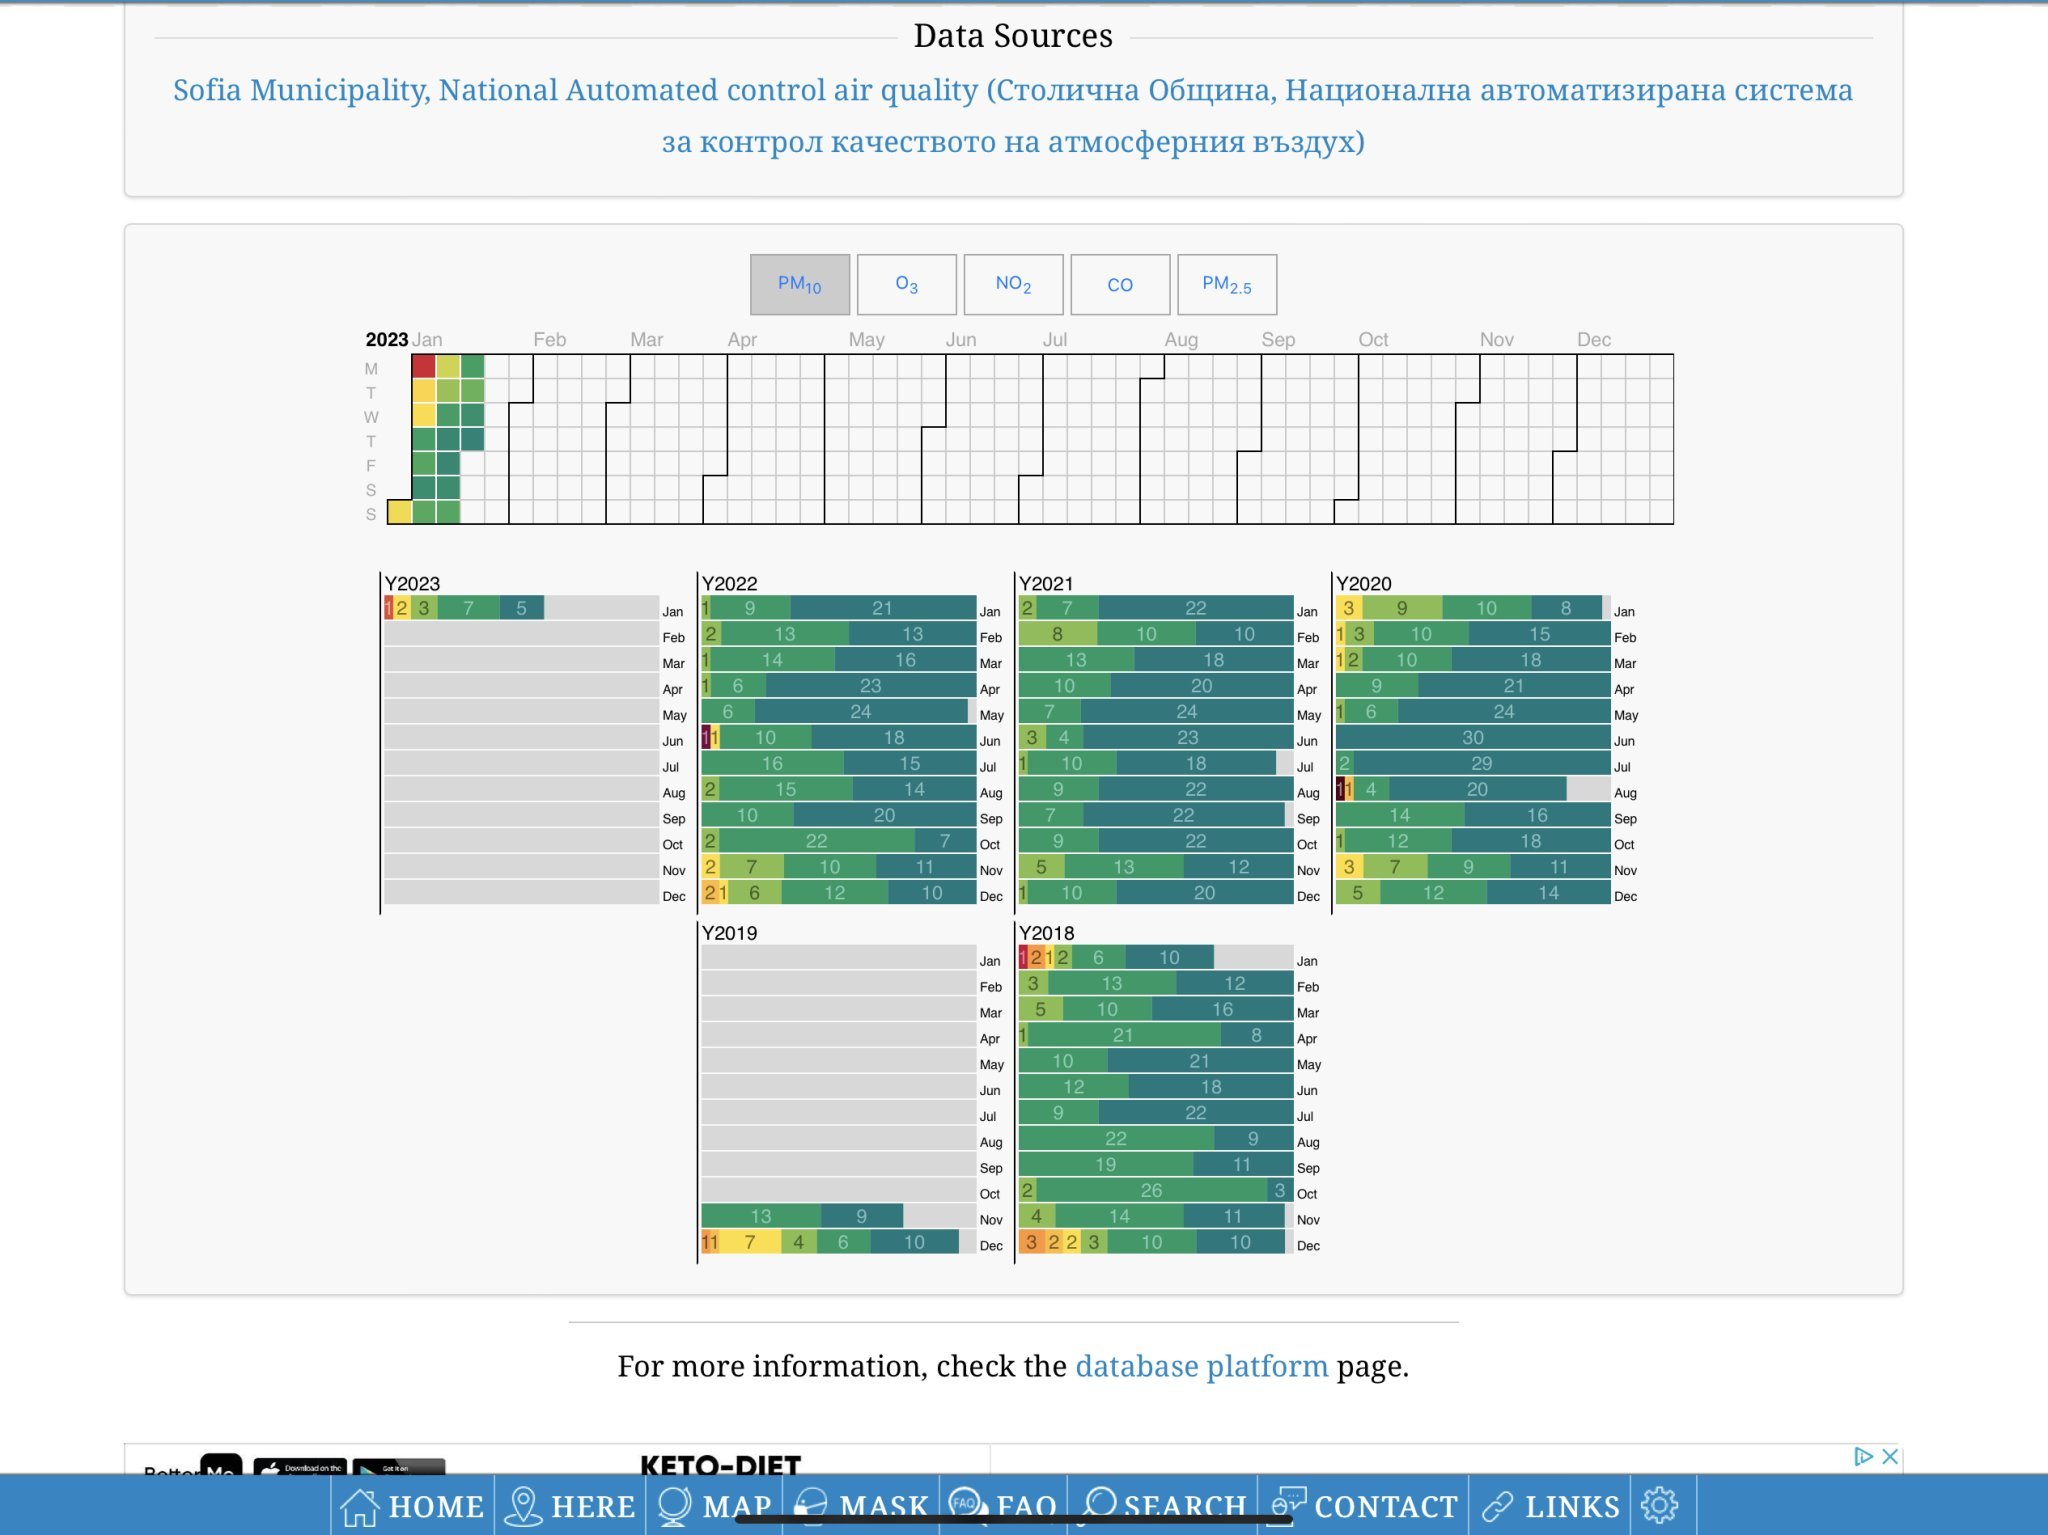Switch to the CO pollutant tab
Screen dimensions: 2048x1535
tap(1120, 285)
